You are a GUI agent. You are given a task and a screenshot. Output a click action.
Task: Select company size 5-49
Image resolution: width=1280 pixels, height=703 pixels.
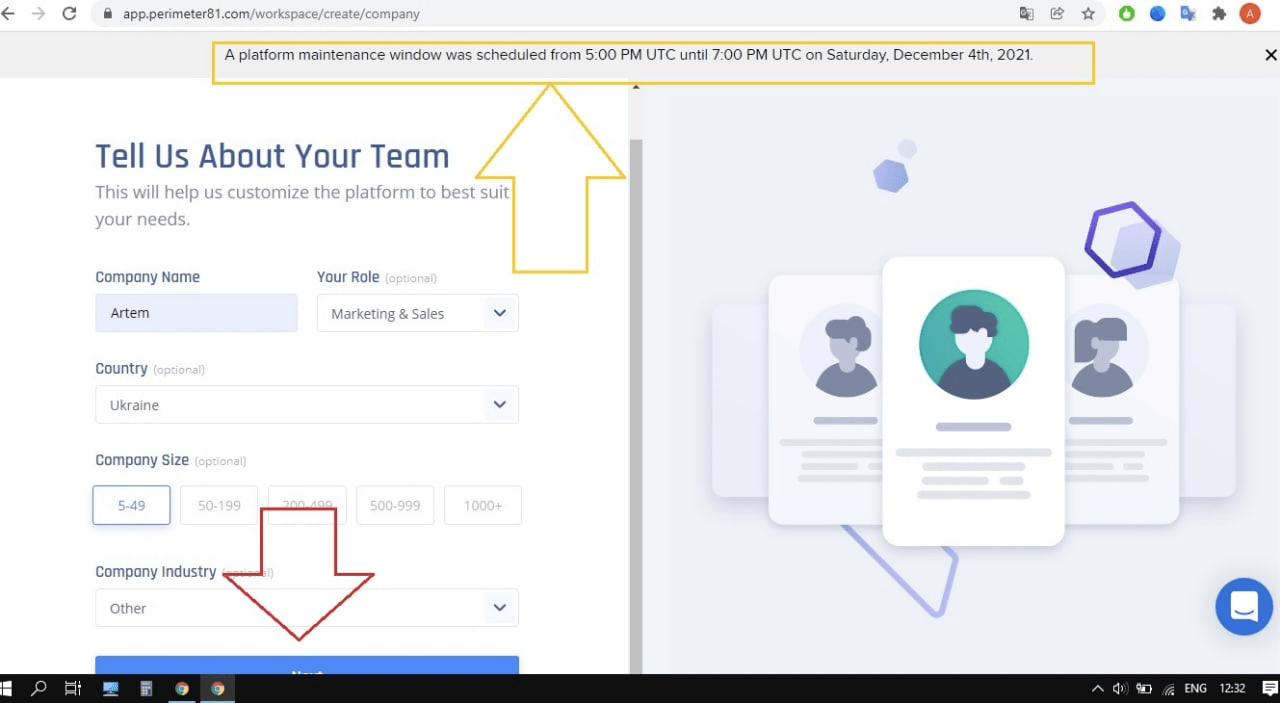point(131,505)
